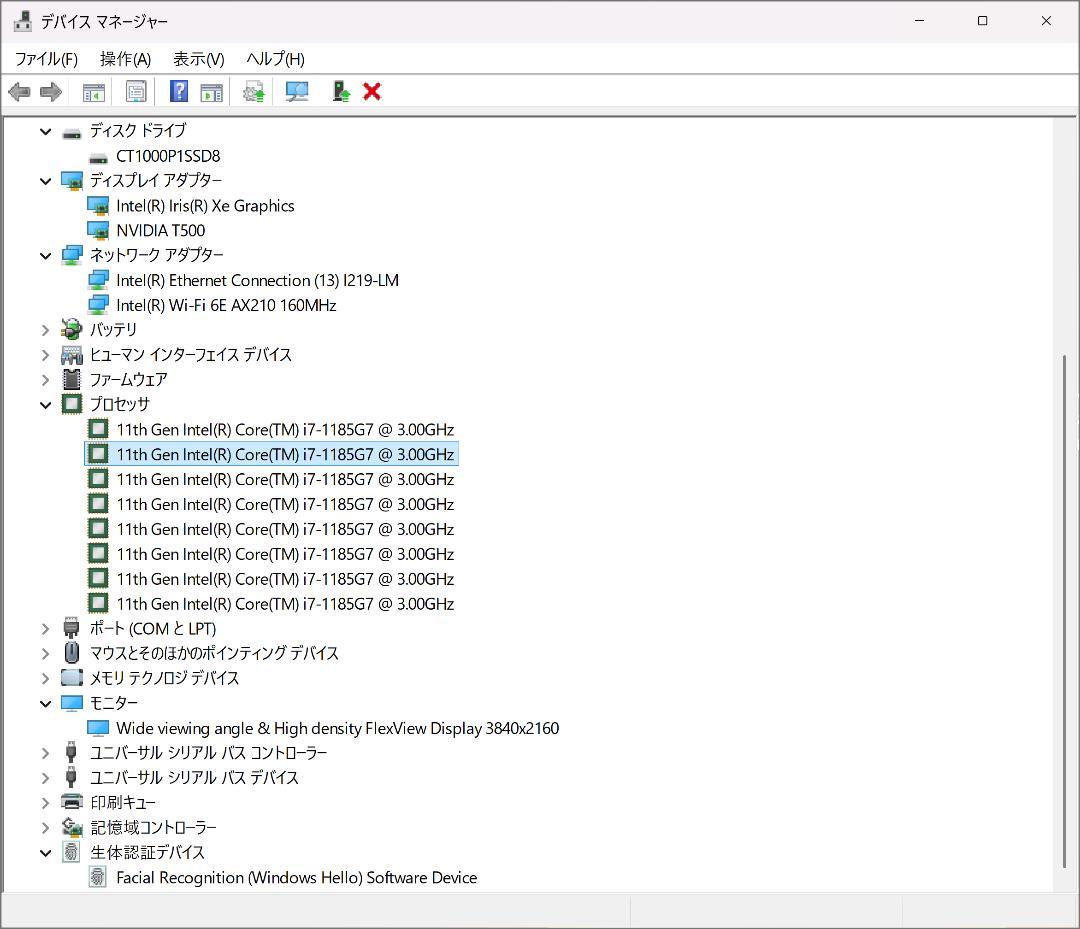Click the Help toolbar icon

[177, 91]
